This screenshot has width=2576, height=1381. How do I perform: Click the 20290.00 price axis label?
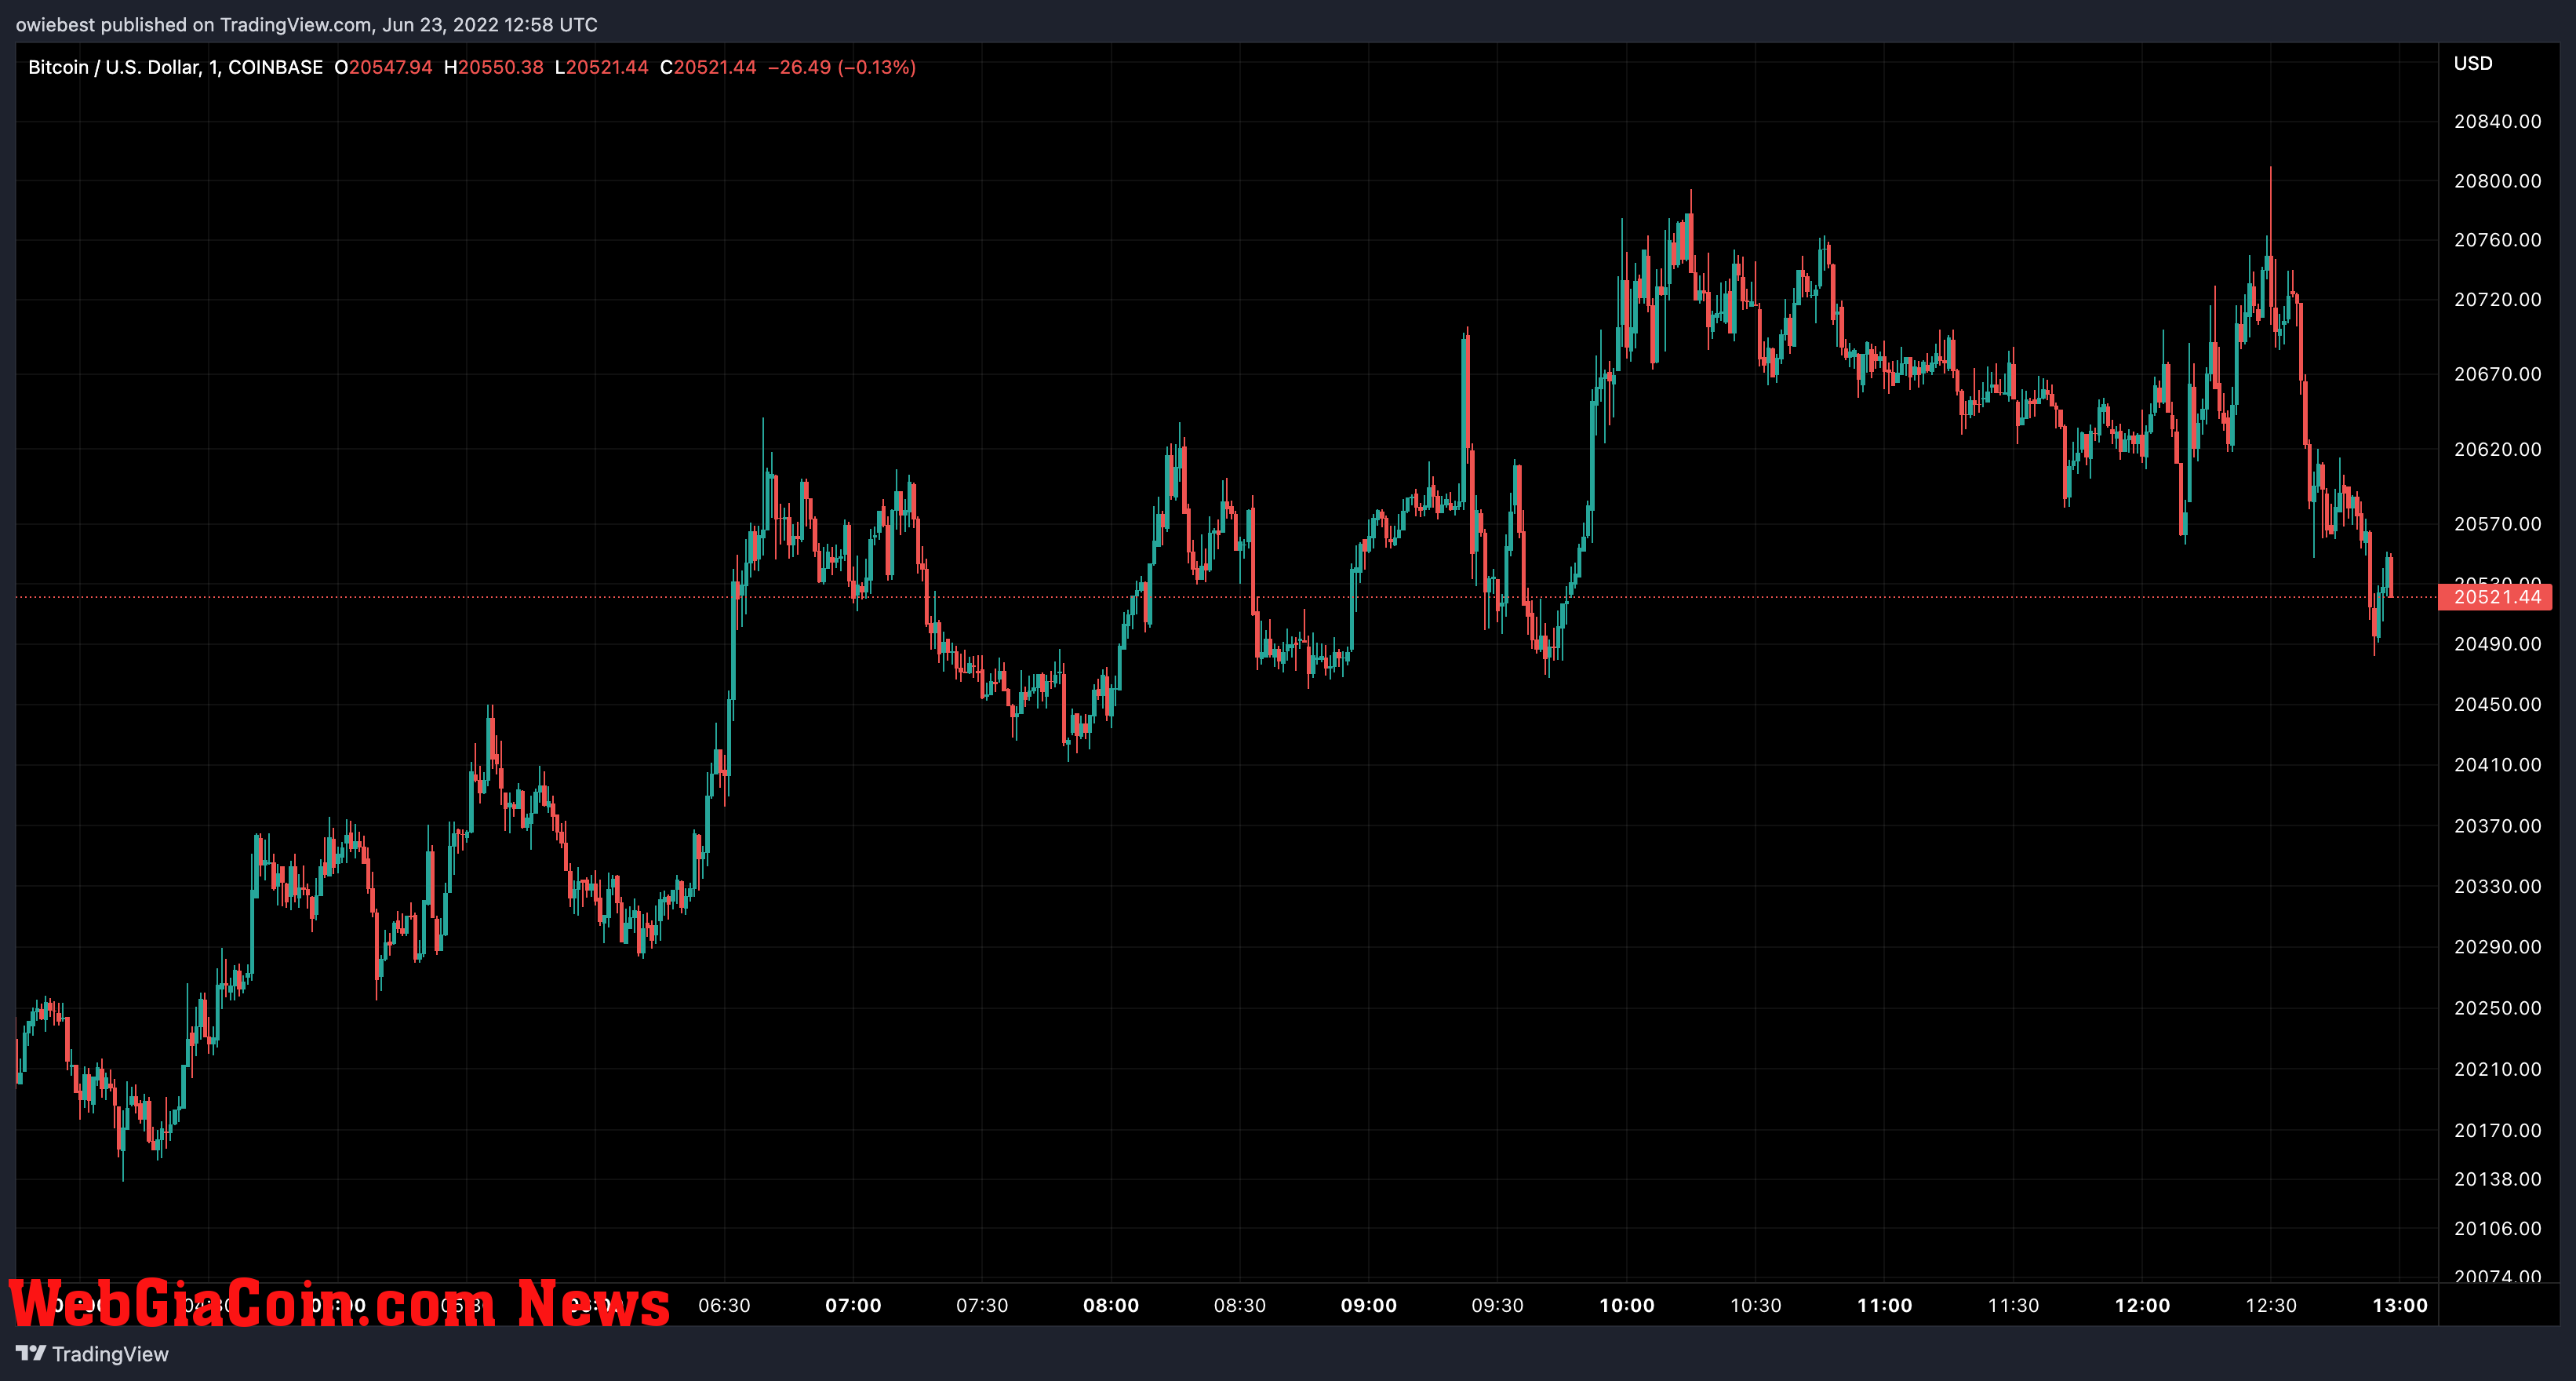point(2497,947)
